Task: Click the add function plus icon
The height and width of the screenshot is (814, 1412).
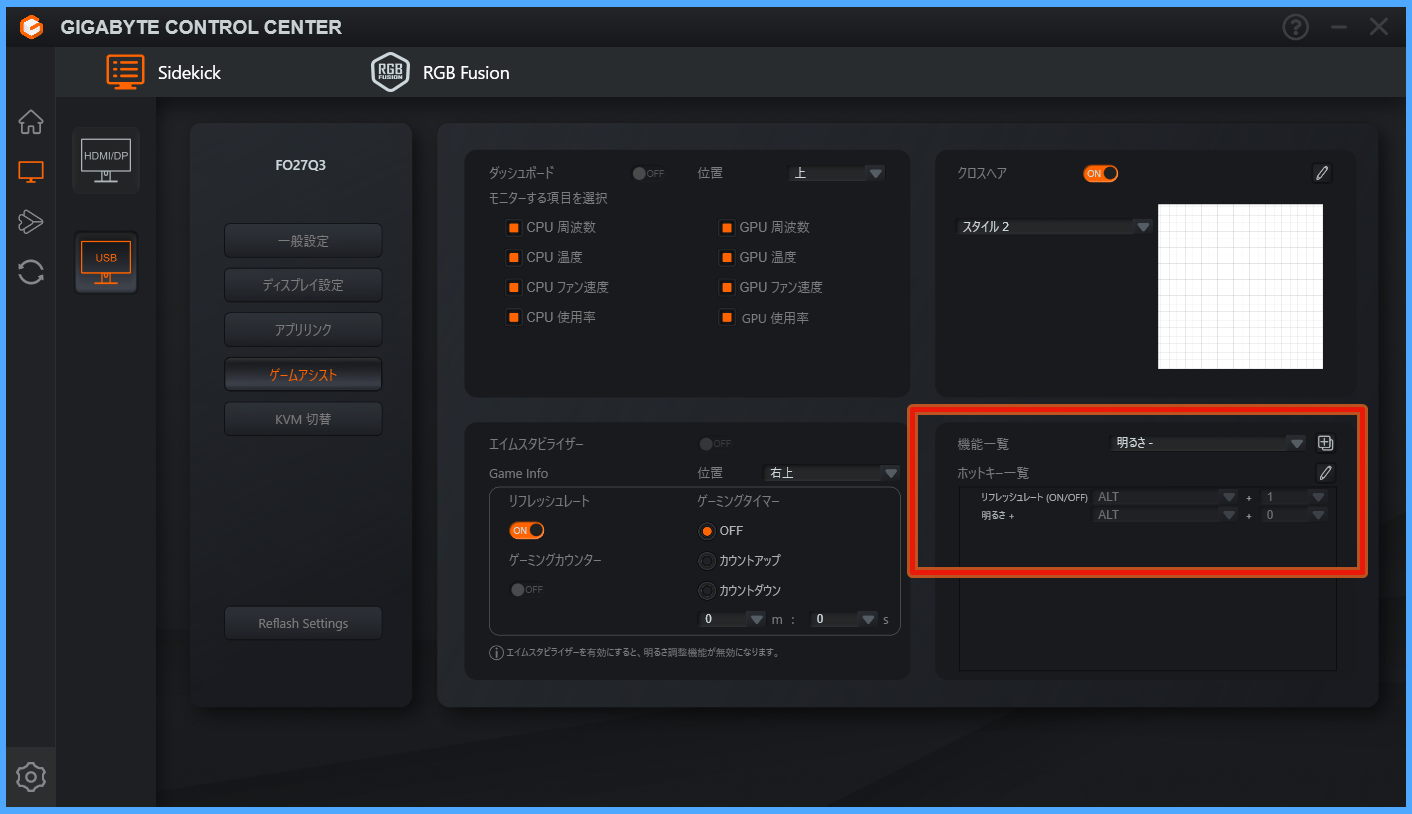Action: (x=1326, y=443)
